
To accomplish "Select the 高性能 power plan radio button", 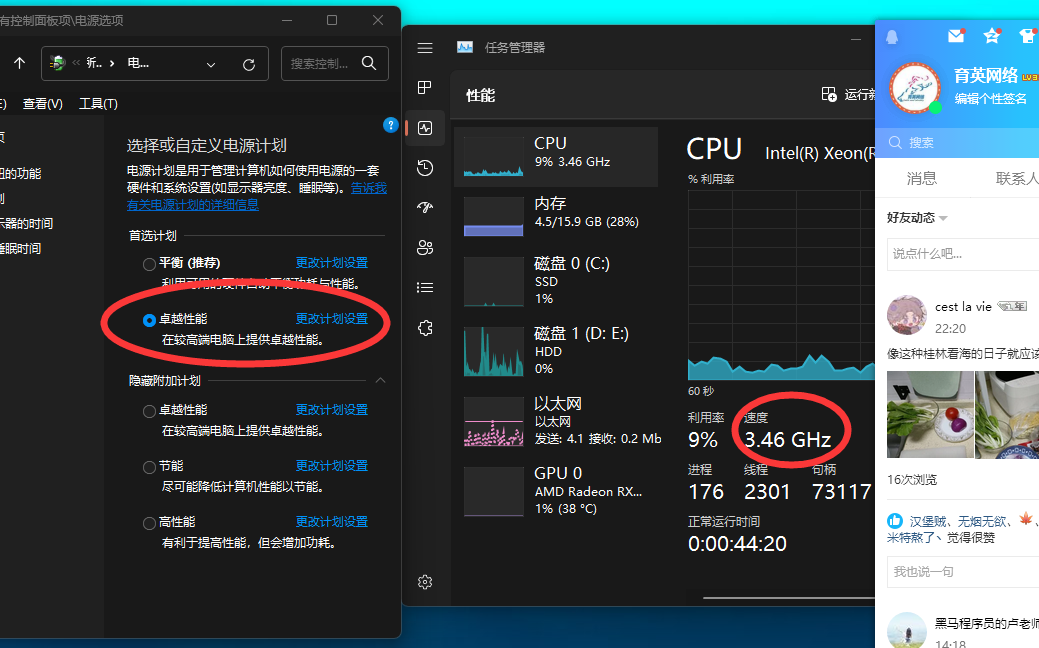I will tap(149, 523).
